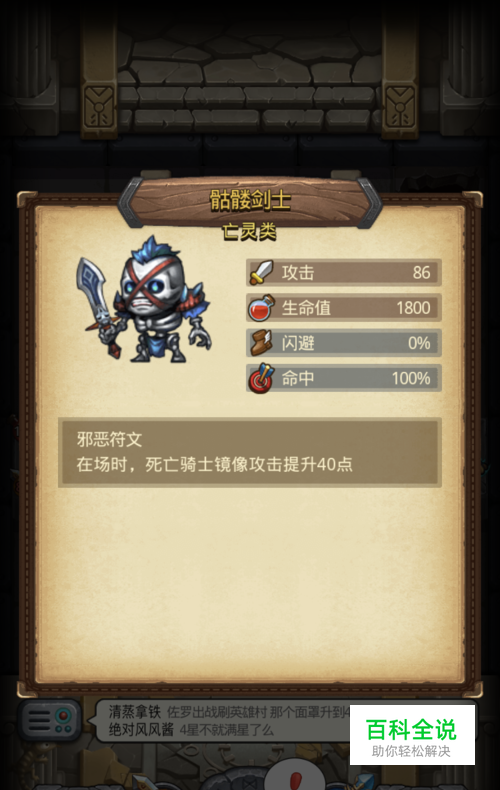Select the 生命值 1800 stat row

click(x=344, y=308)
